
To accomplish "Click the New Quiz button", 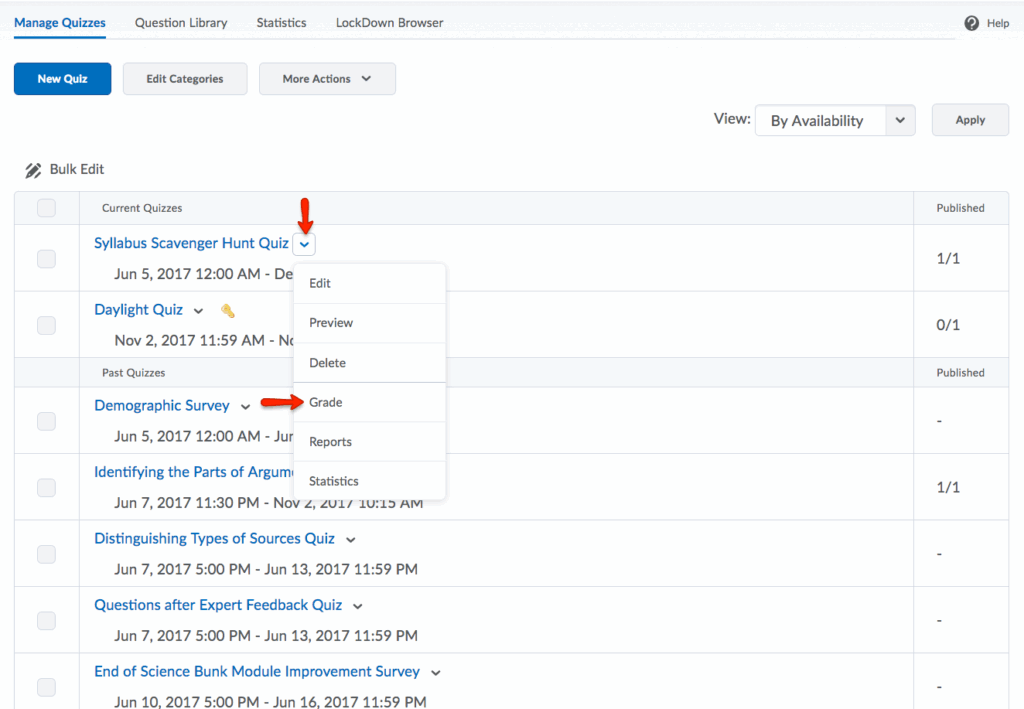I will point(62,79).
